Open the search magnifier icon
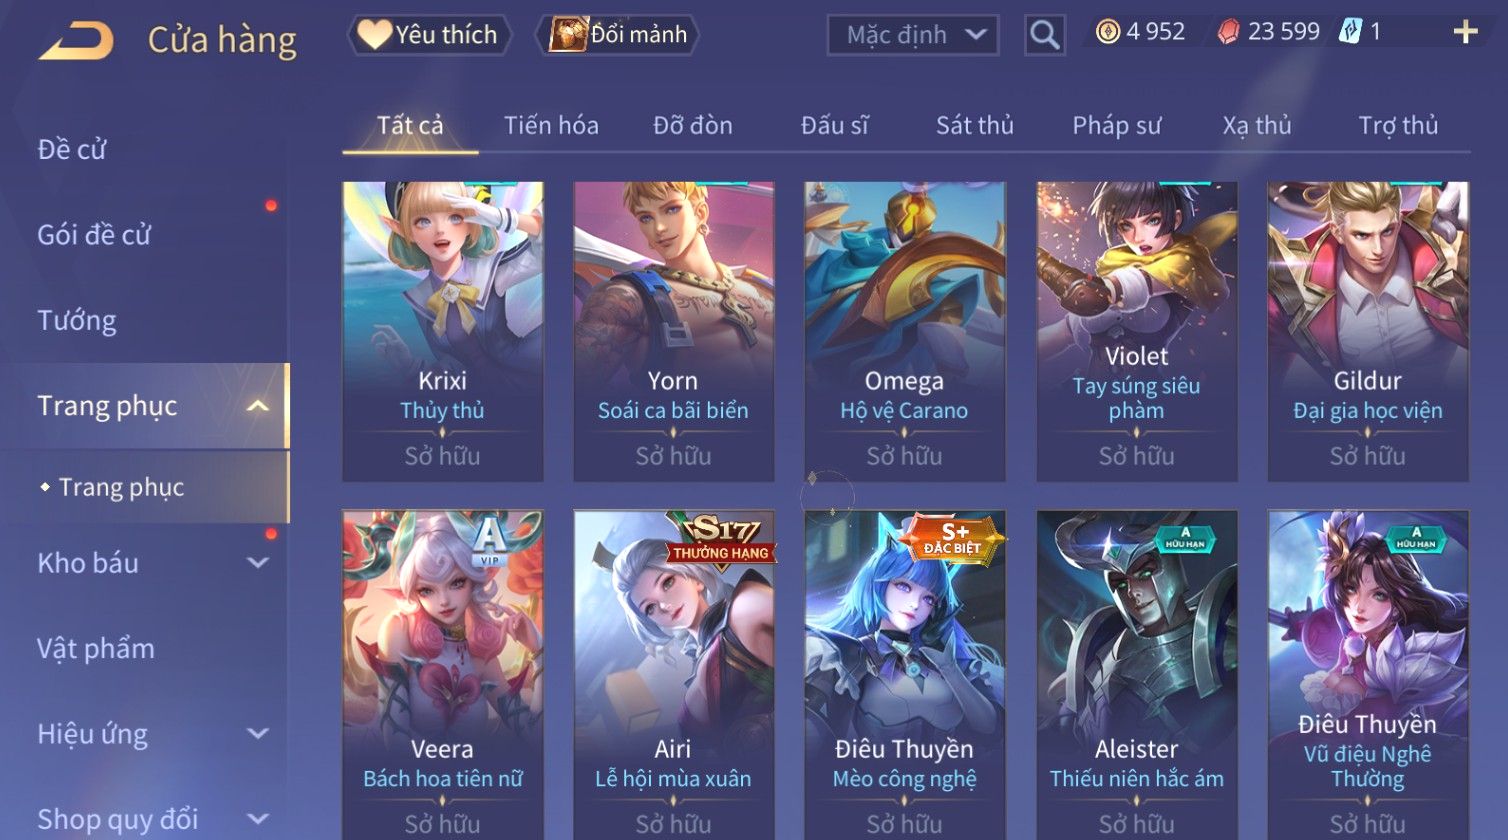 point(1045,35)
